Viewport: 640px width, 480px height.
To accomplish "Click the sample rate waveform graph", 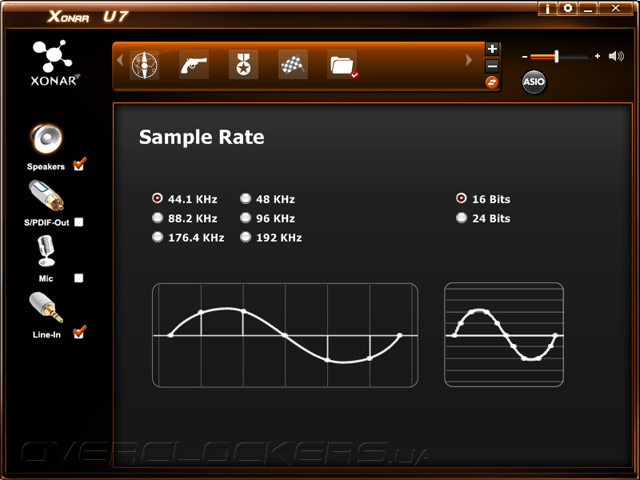I will coord(285,335).
